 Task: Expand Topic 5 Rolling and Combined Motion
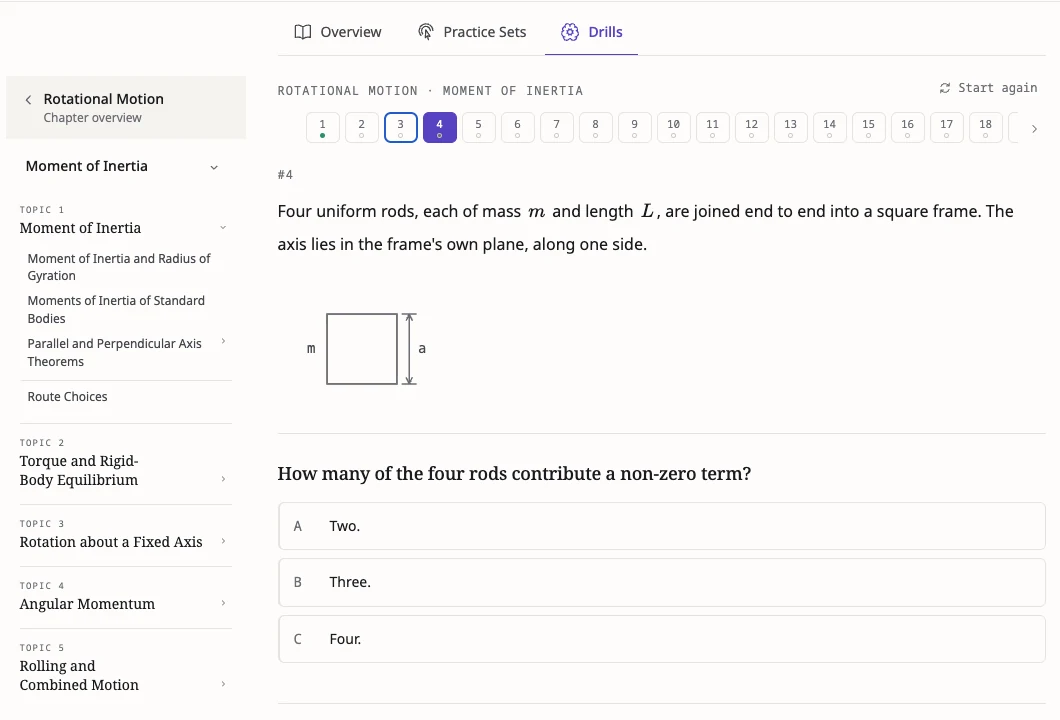[x=223, y=684]
